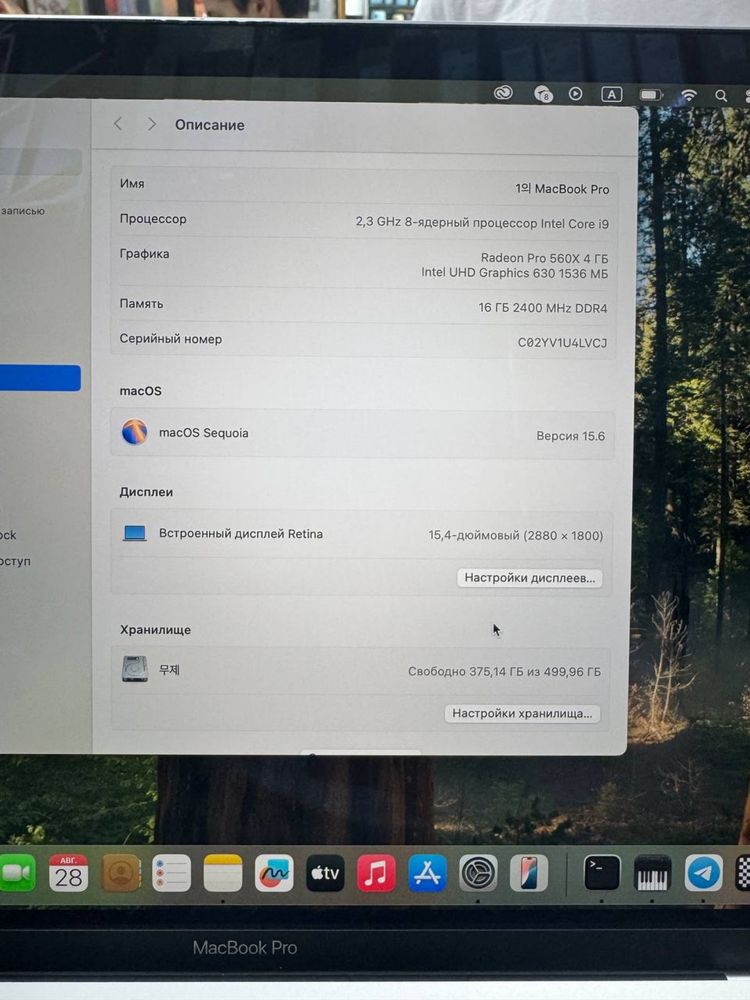Select the highlighted blue sidebar item
This screenshot has height=1000, width=750.
tap(40, 378)
